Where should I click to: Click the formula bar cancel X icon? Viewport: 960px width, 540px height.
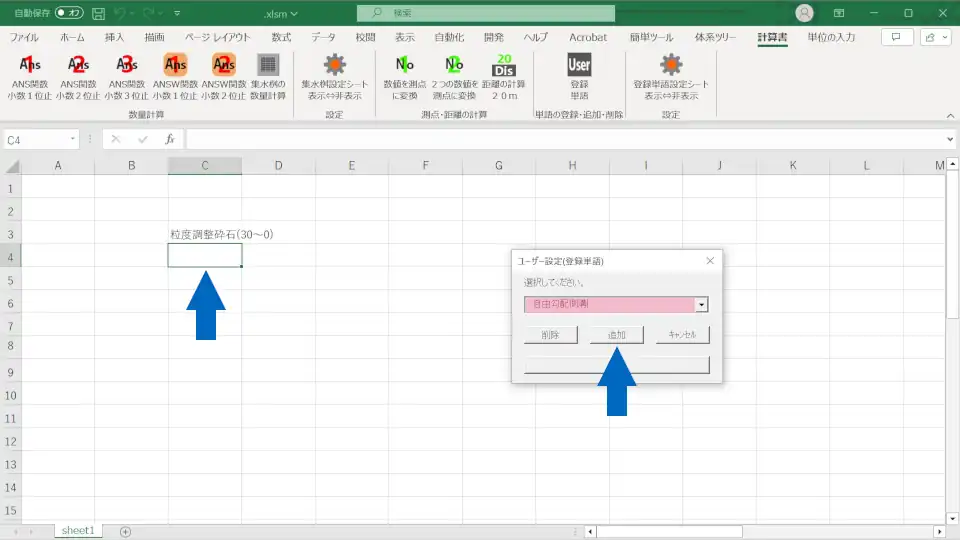115,140
